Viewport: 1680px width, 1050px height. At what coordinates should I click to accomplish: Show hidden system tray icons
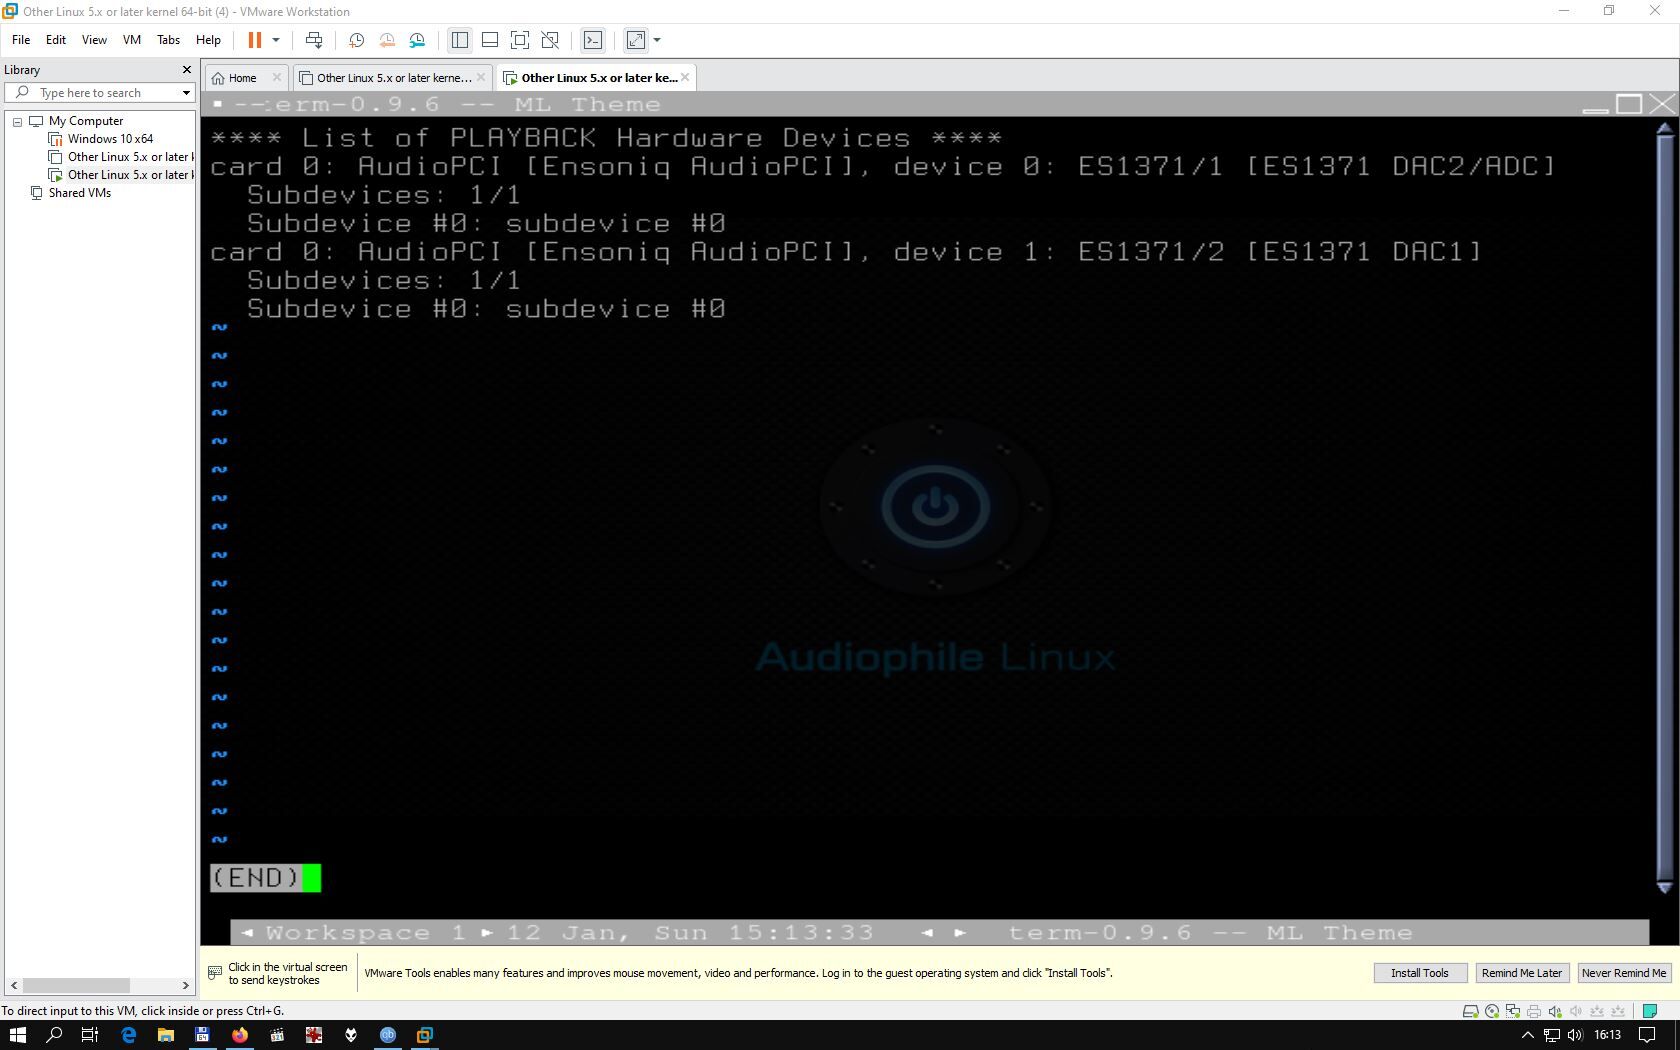[x=1527, y=1035]
